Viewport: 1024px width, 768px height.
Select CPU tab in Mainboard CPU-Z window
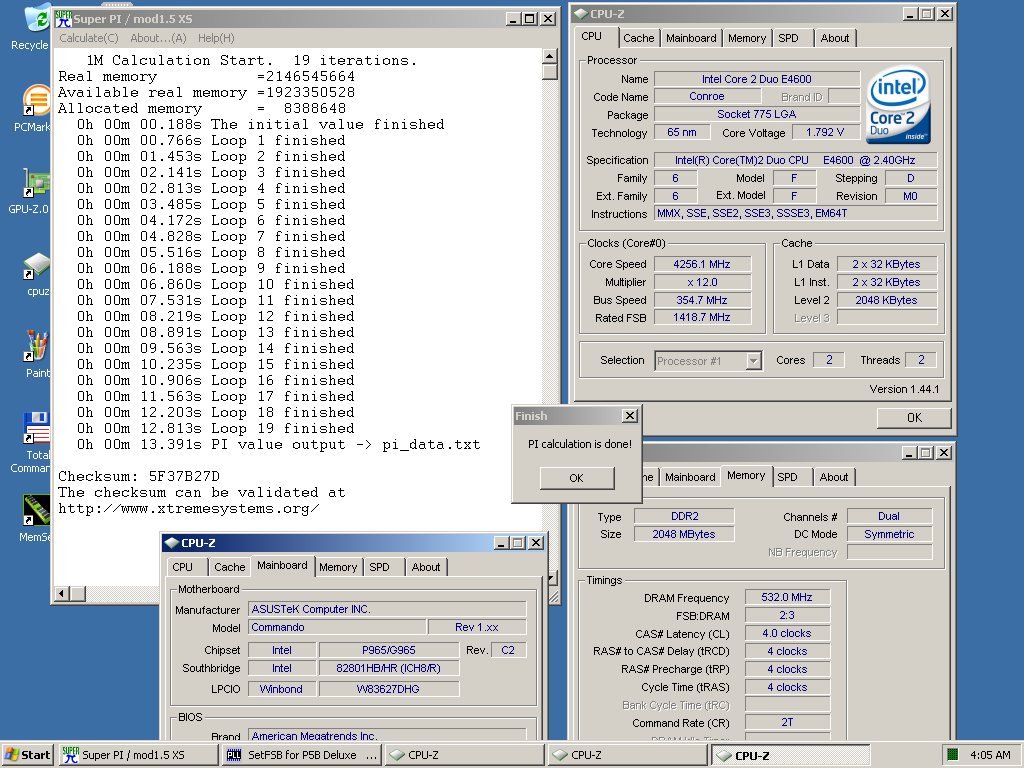pyautogui.click(x=182, y=567)
